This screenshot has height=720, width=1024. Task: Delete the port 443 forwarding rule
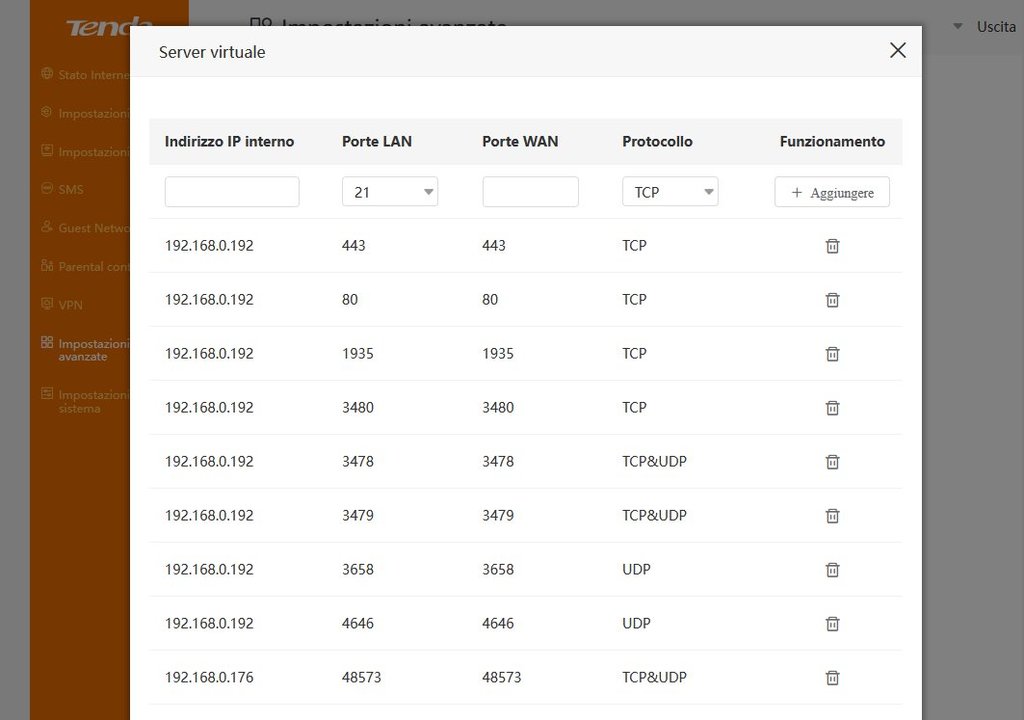click(832, 246)
